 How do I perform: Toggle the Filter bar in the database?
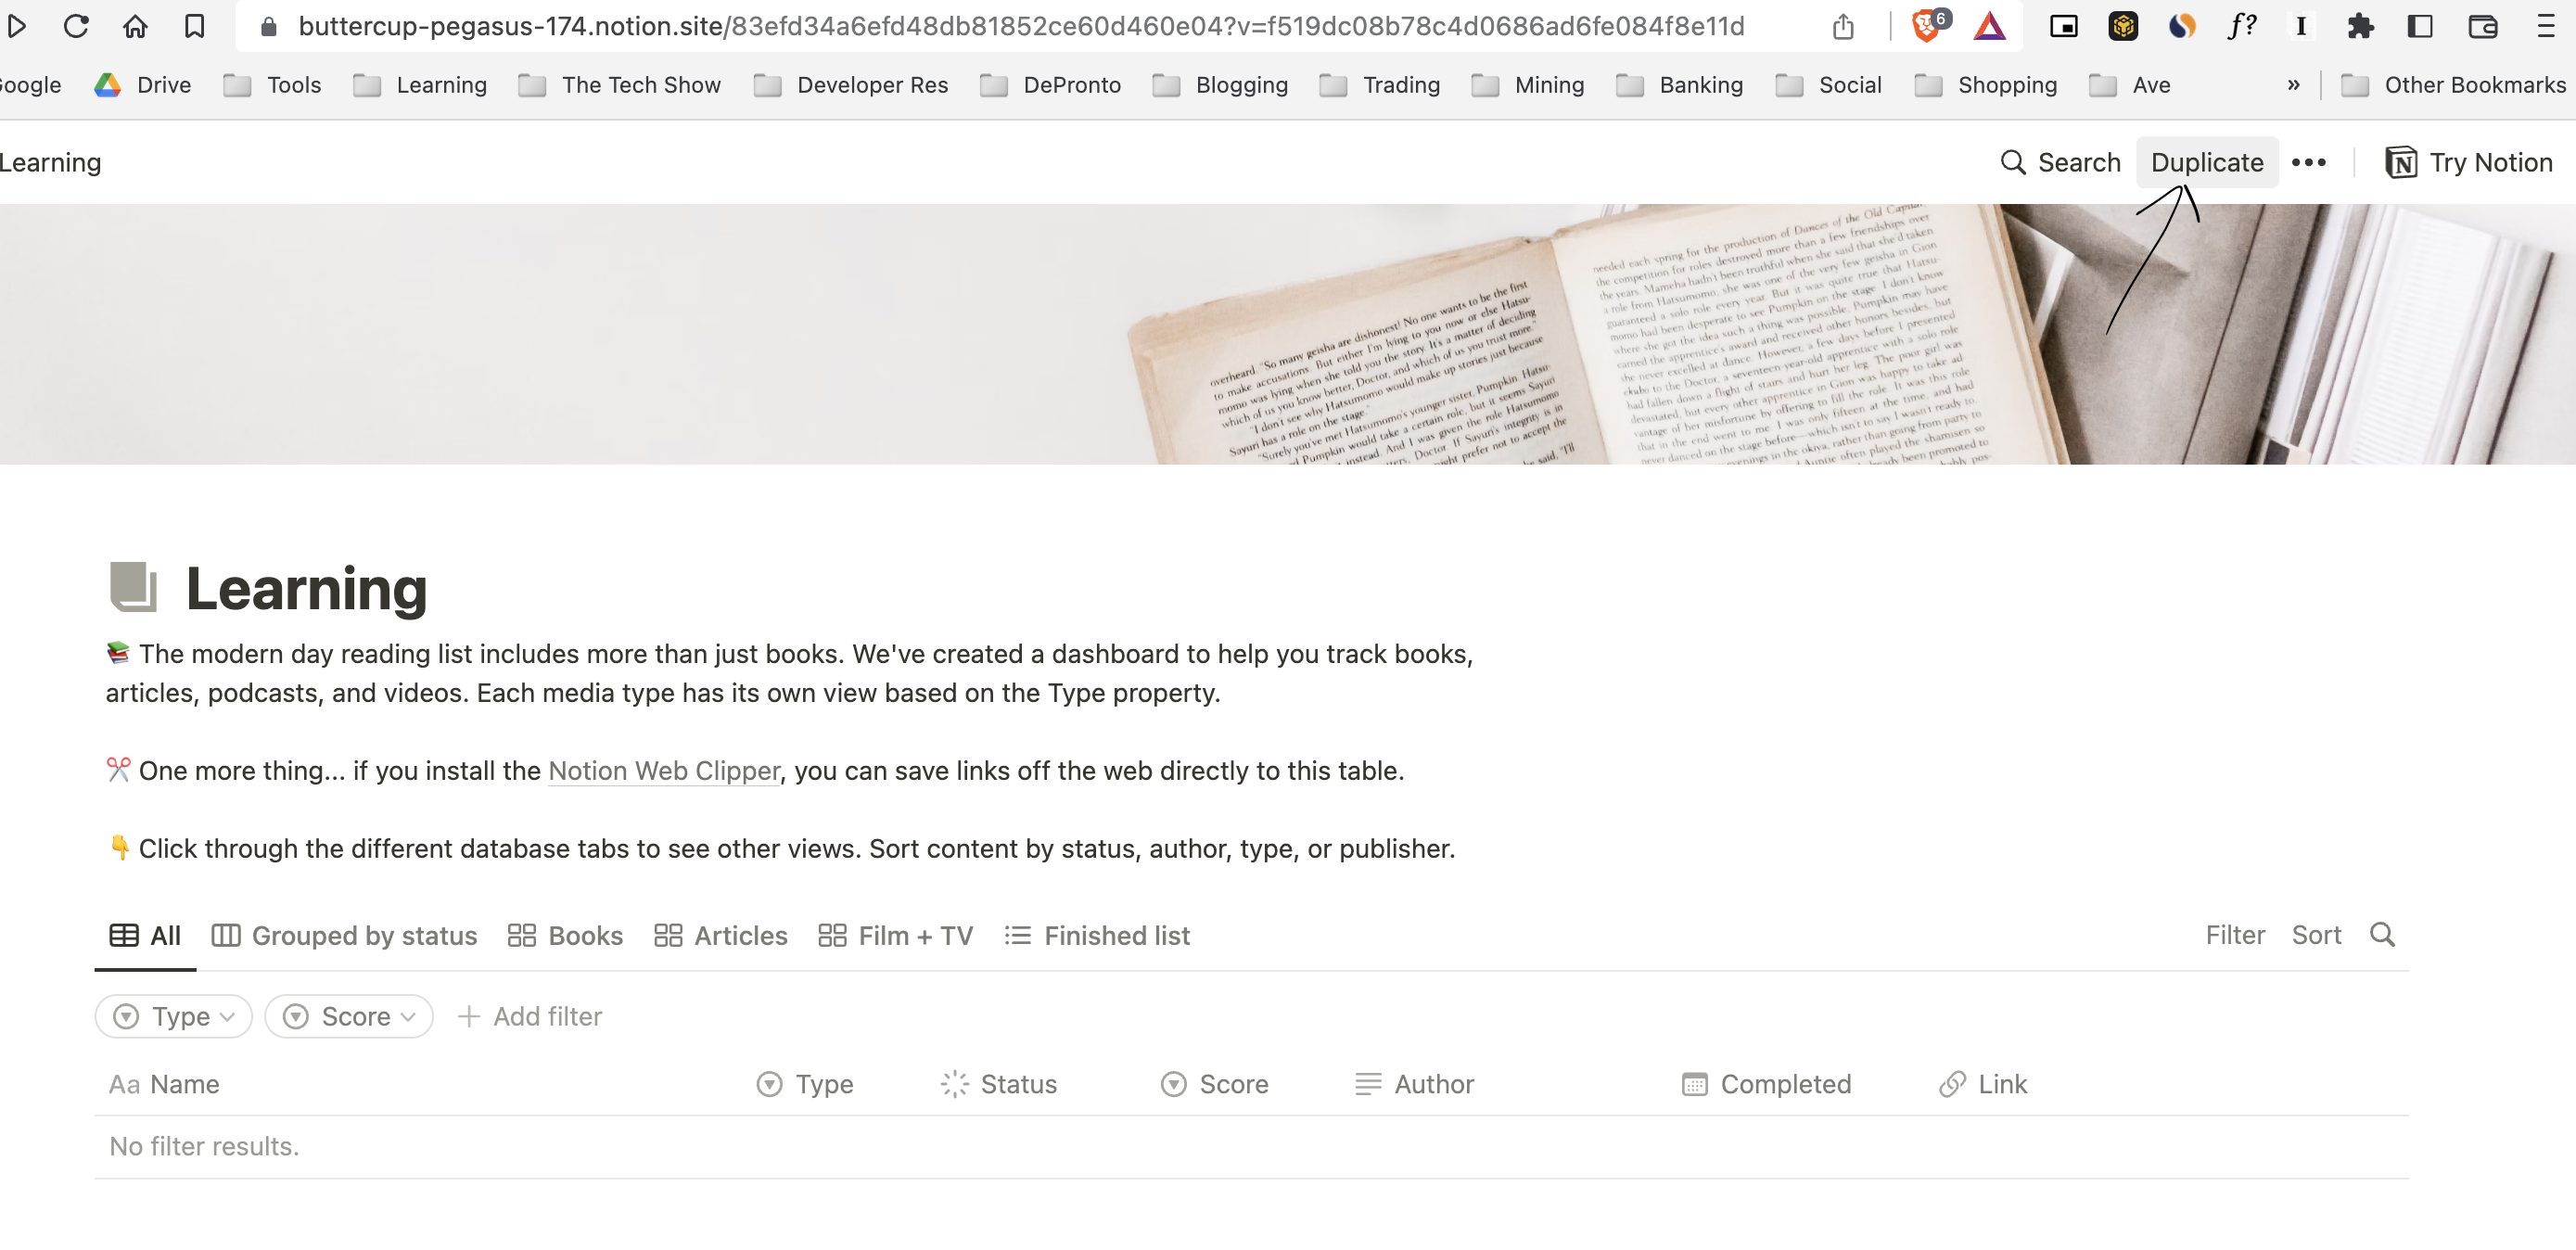pos(2234,935)
